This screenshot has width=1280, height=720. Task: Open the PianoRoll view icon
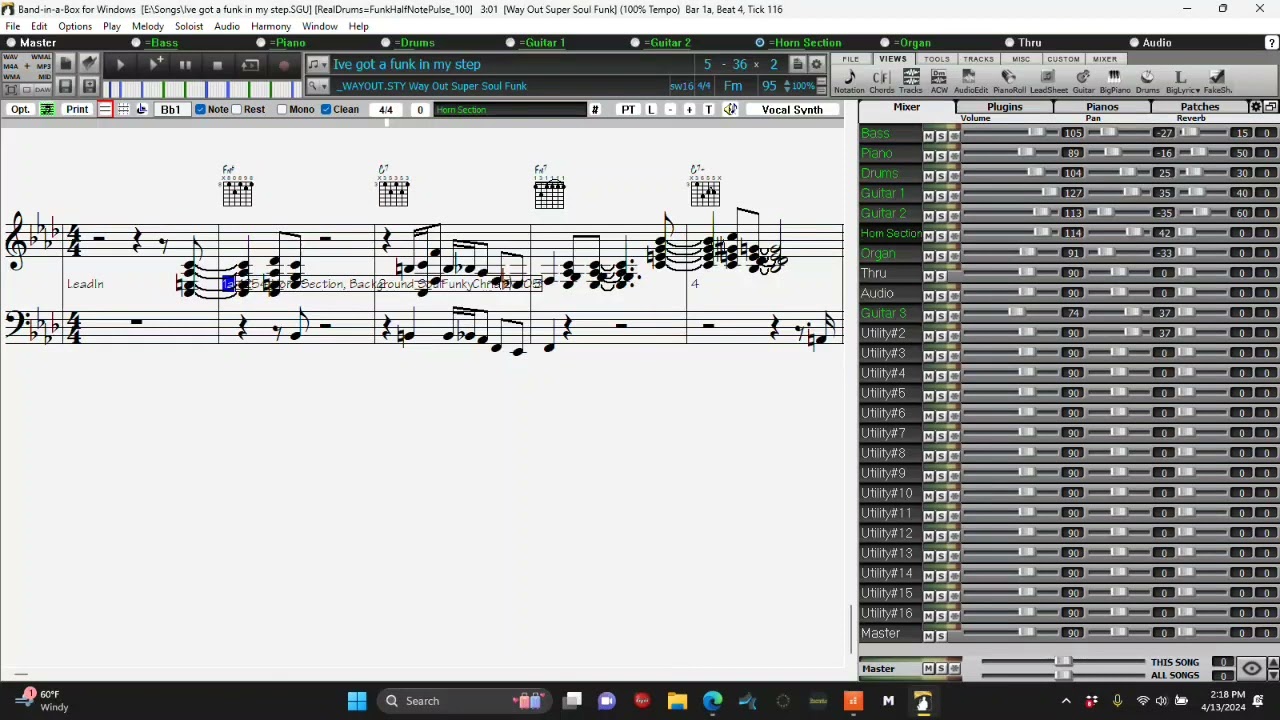coord(1009,81)
